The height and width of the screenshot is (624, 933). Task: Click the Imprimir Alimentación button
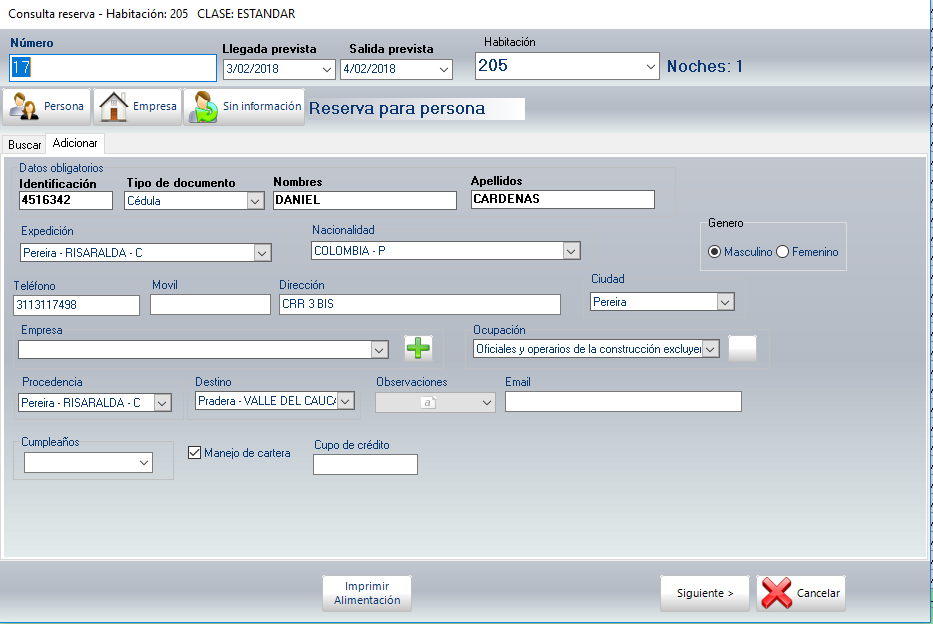click(x=367, y=593)
